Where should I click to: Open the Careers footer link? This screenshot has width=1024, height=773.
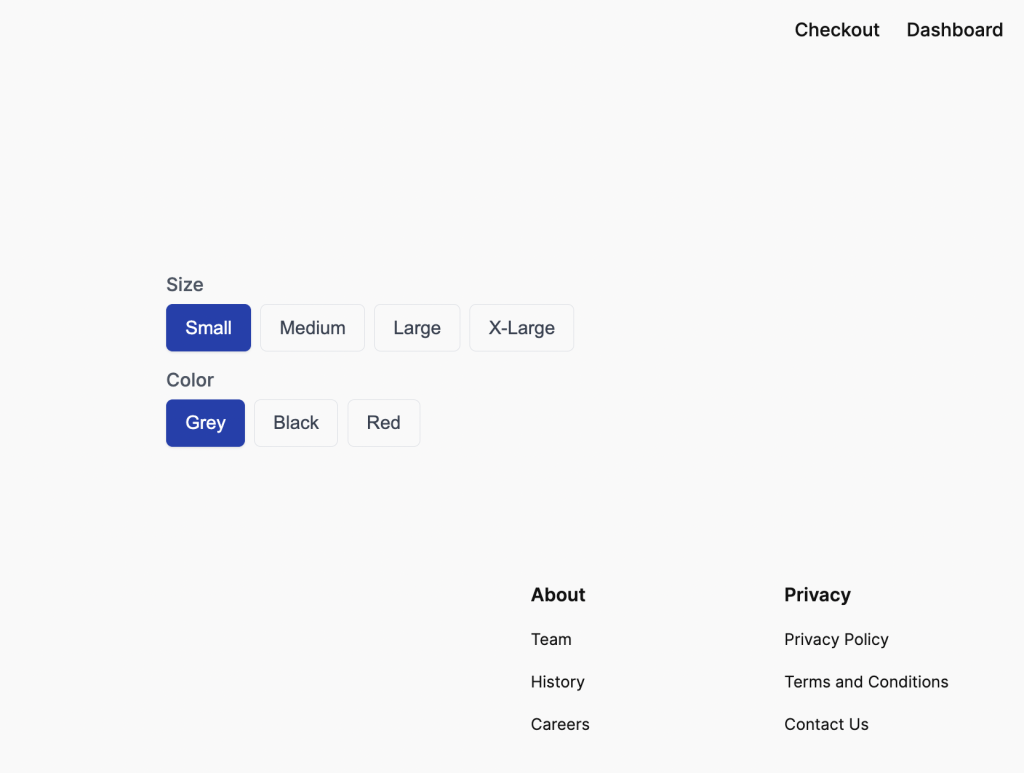point(560,724)
